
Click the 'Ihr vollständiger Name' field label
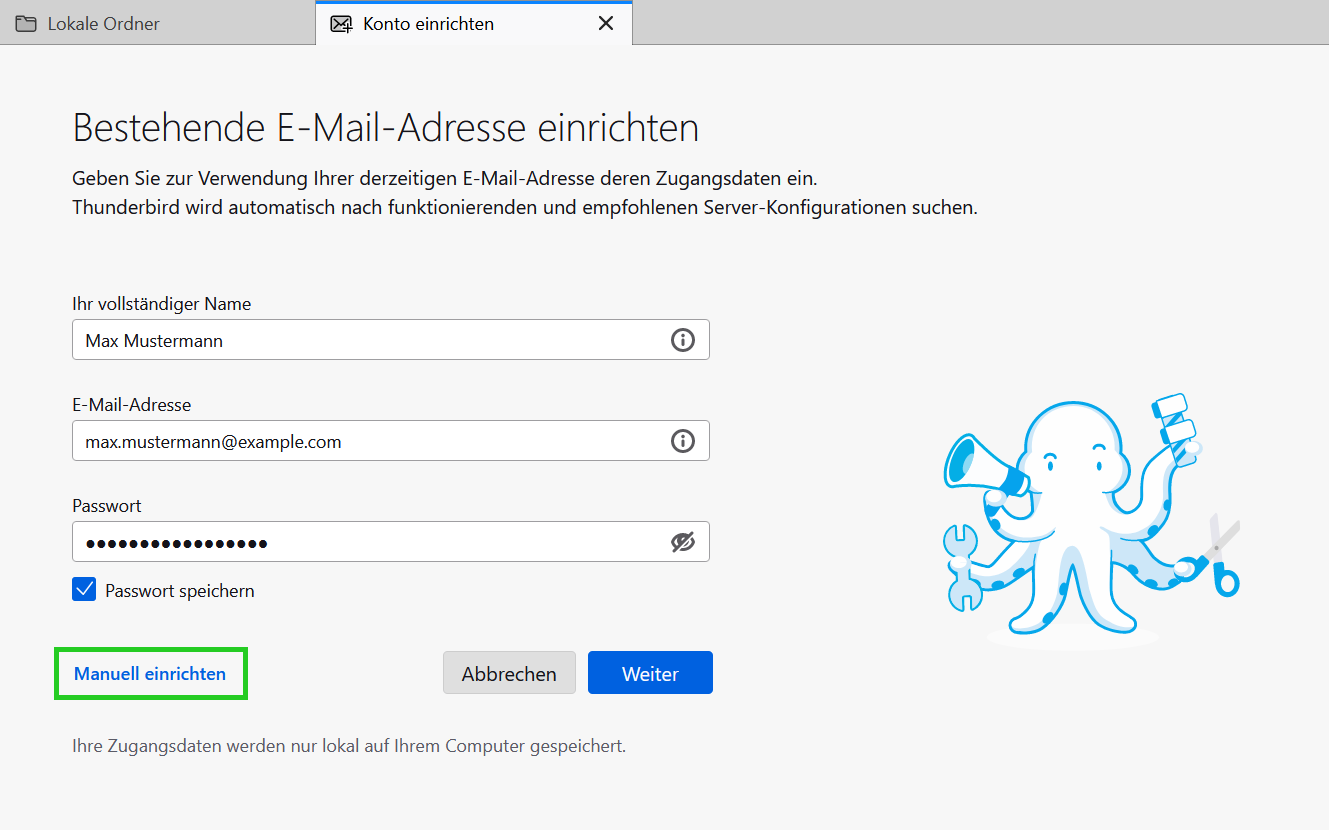point(162,303)
